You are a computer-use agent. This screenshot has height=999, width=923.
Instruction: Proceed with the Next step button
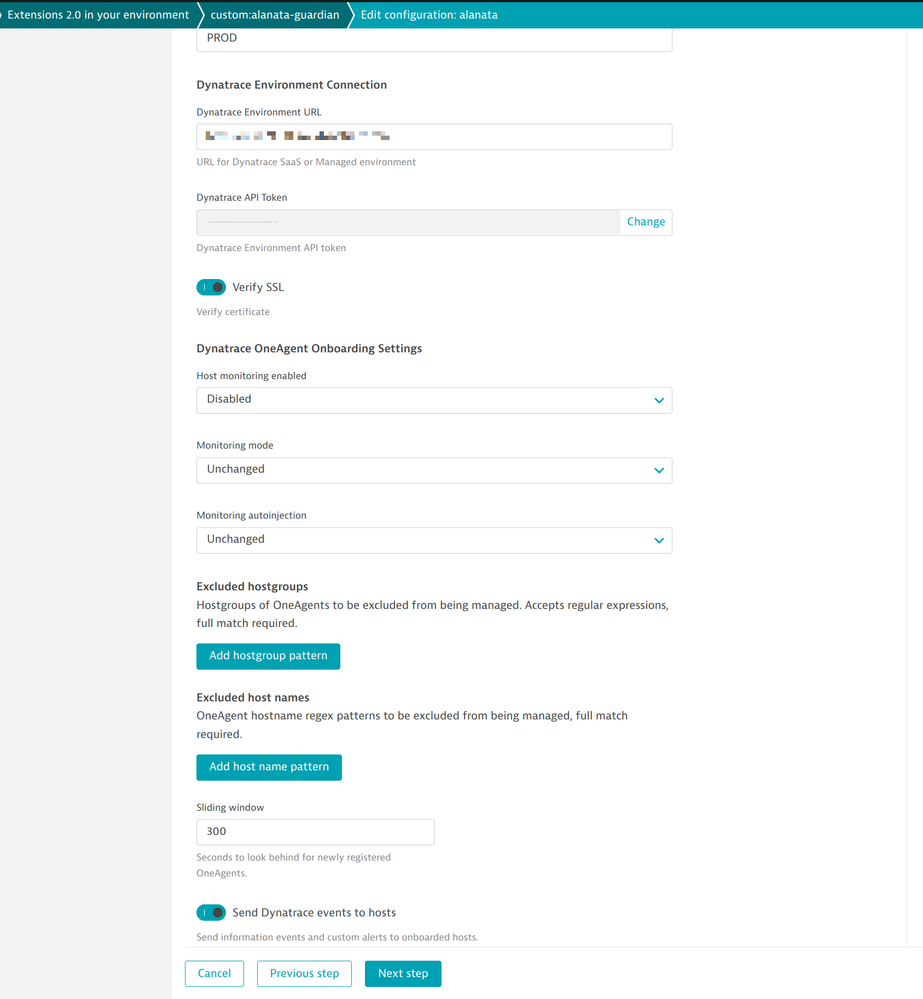(x=403, y=974)
